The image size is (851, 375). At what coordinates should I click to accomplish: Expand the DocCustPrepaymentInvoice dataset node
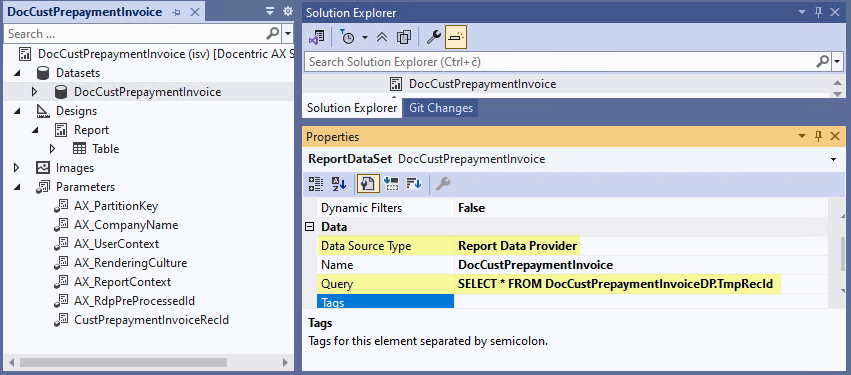(35, 92)
